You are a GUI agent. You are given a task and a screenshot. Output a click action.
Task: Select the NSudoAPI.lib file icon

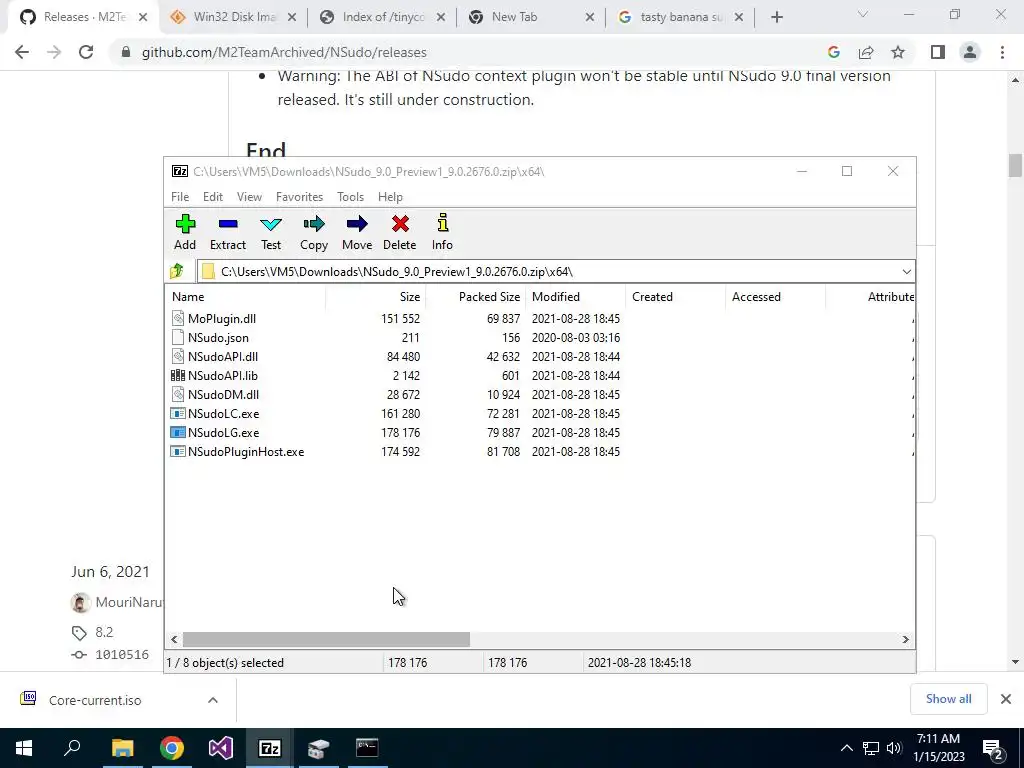point(178,376)
